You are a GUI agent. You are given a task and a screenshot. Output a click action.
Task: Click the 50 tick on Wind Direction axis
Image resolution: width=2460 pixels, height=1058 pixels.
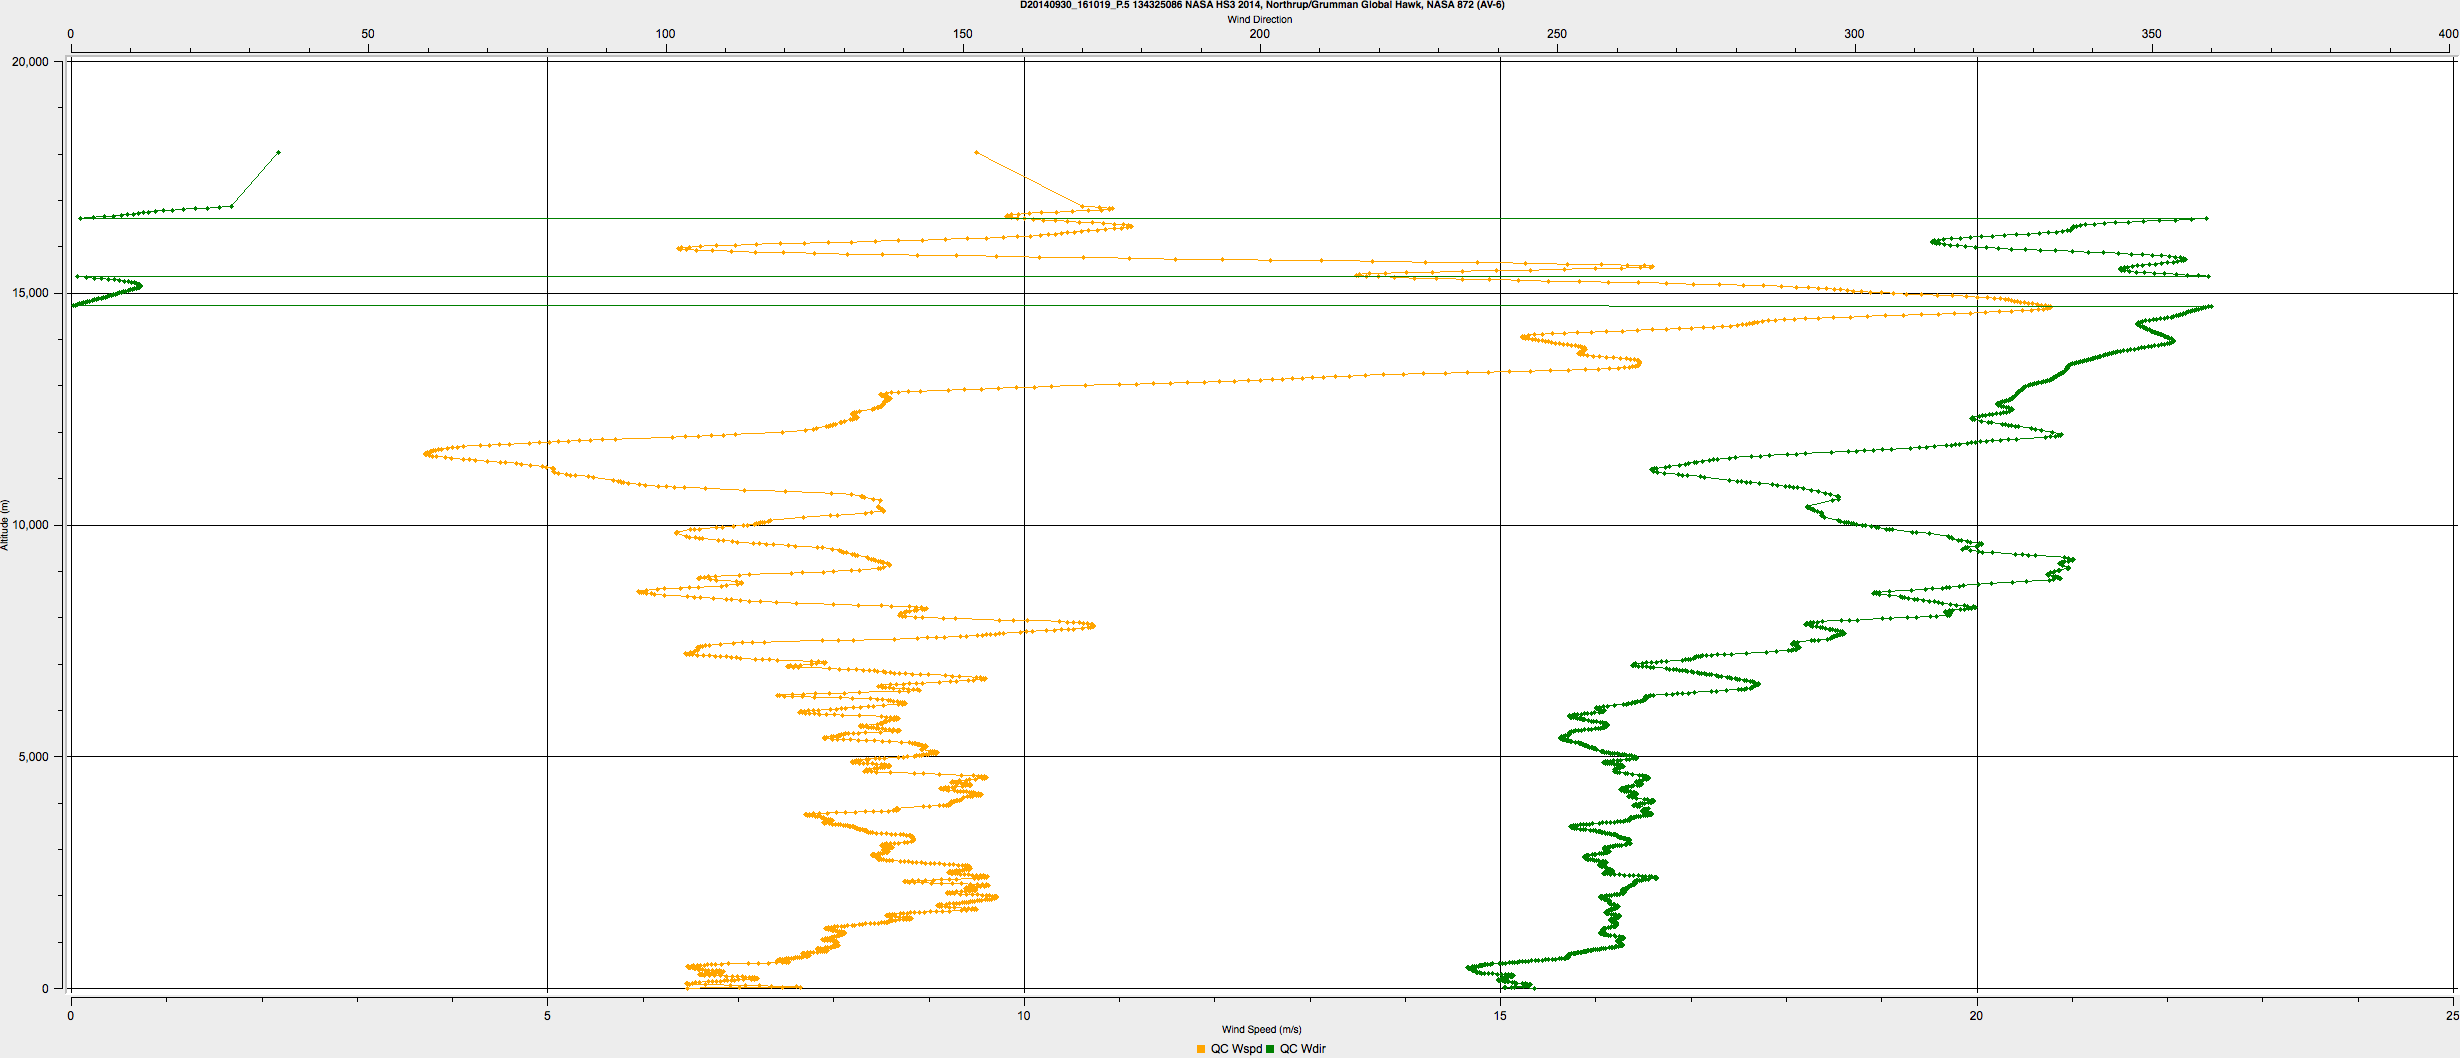click(368, 34)
